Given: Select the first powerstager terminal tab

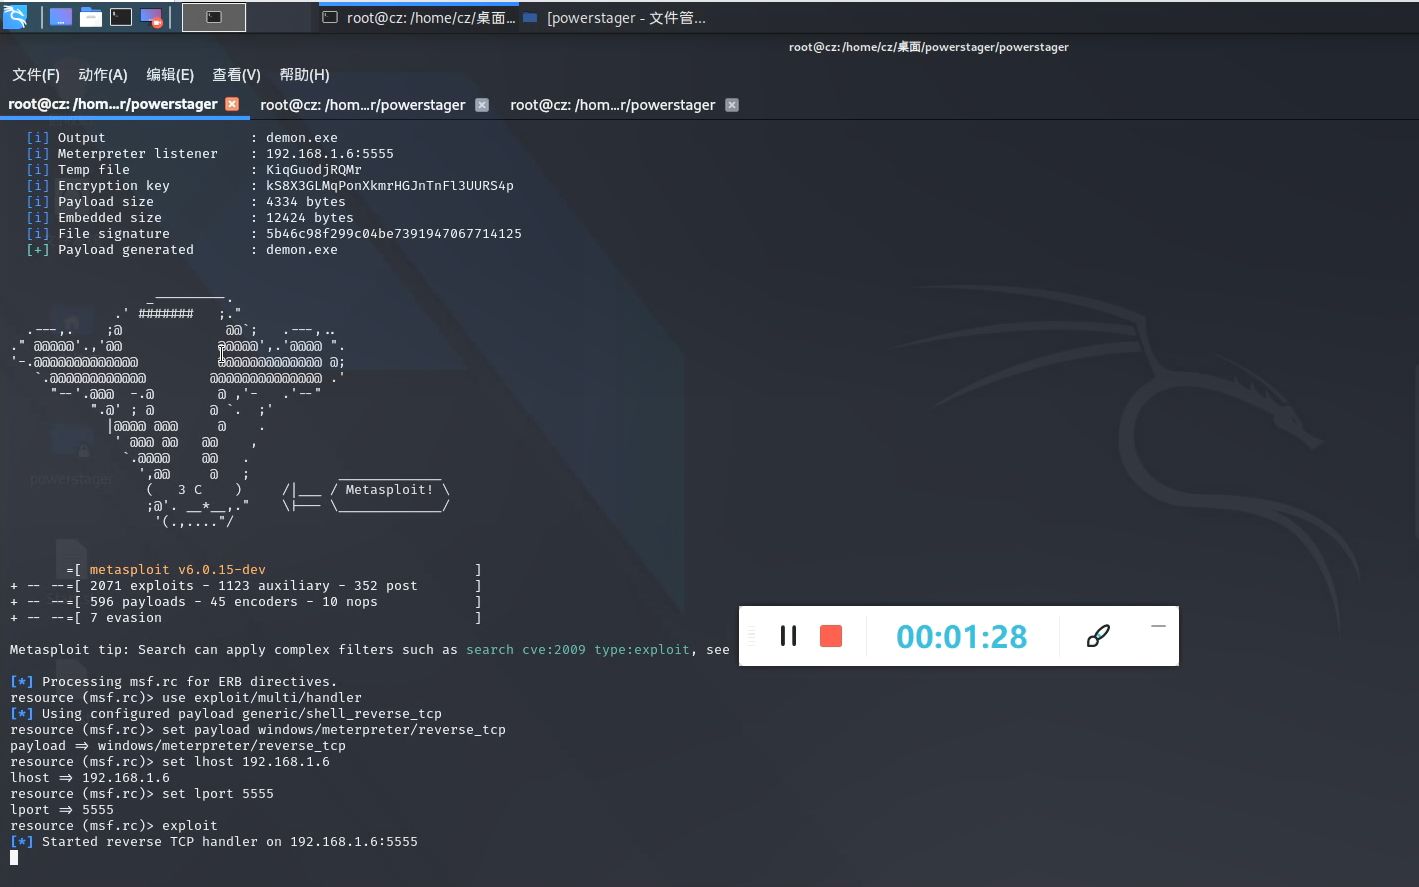Looking at the screenshot, I should pyautogui.click(x=113, y=104).
